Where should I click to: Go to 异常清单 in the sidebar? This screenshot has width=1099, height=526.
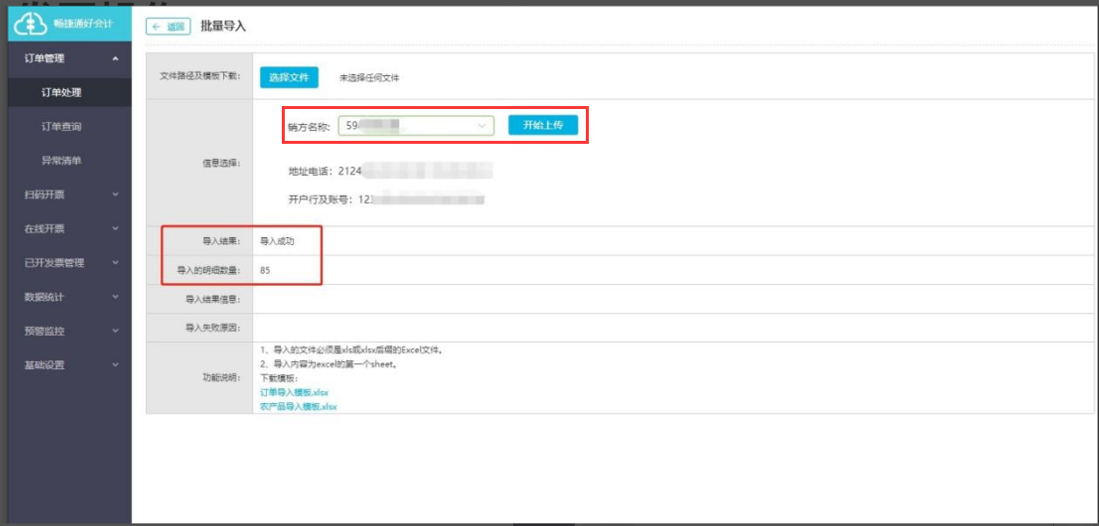[x=62, y=161]
